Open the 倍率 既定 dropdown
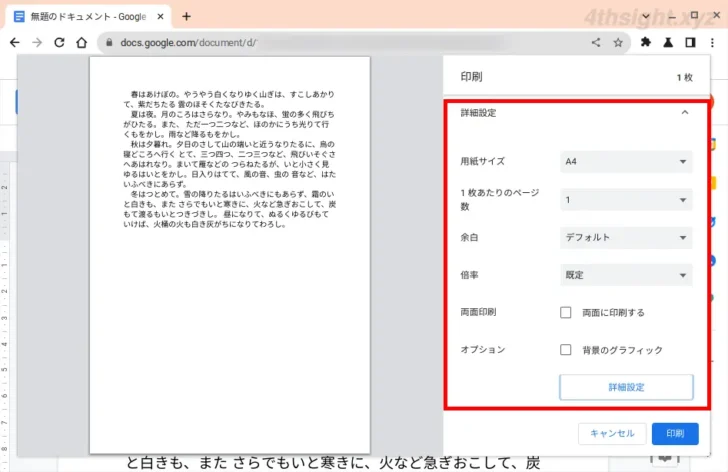 pyautogui.click(x=626, y=275)
